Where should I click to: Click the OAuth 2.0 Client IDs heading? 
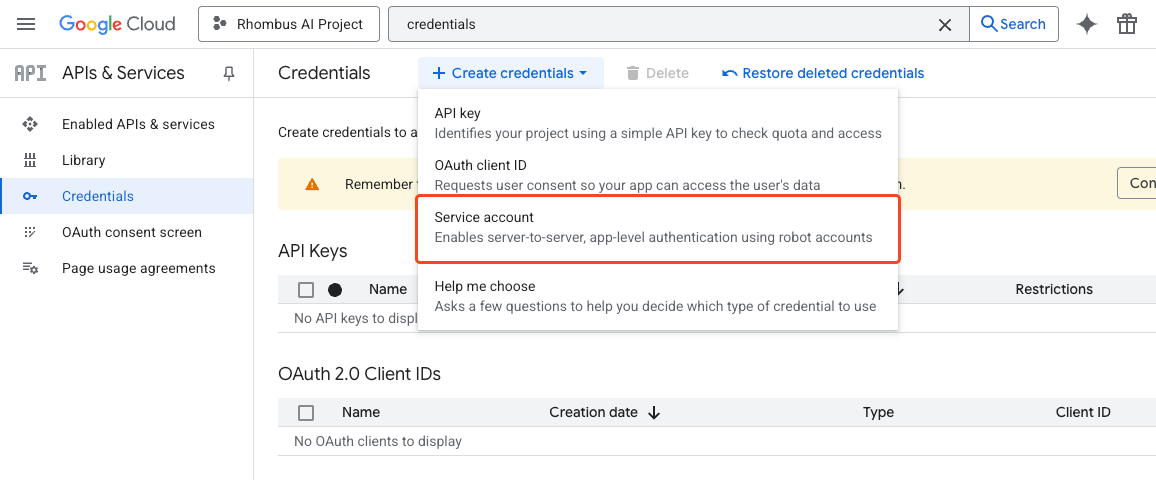(x=360, y=374)
